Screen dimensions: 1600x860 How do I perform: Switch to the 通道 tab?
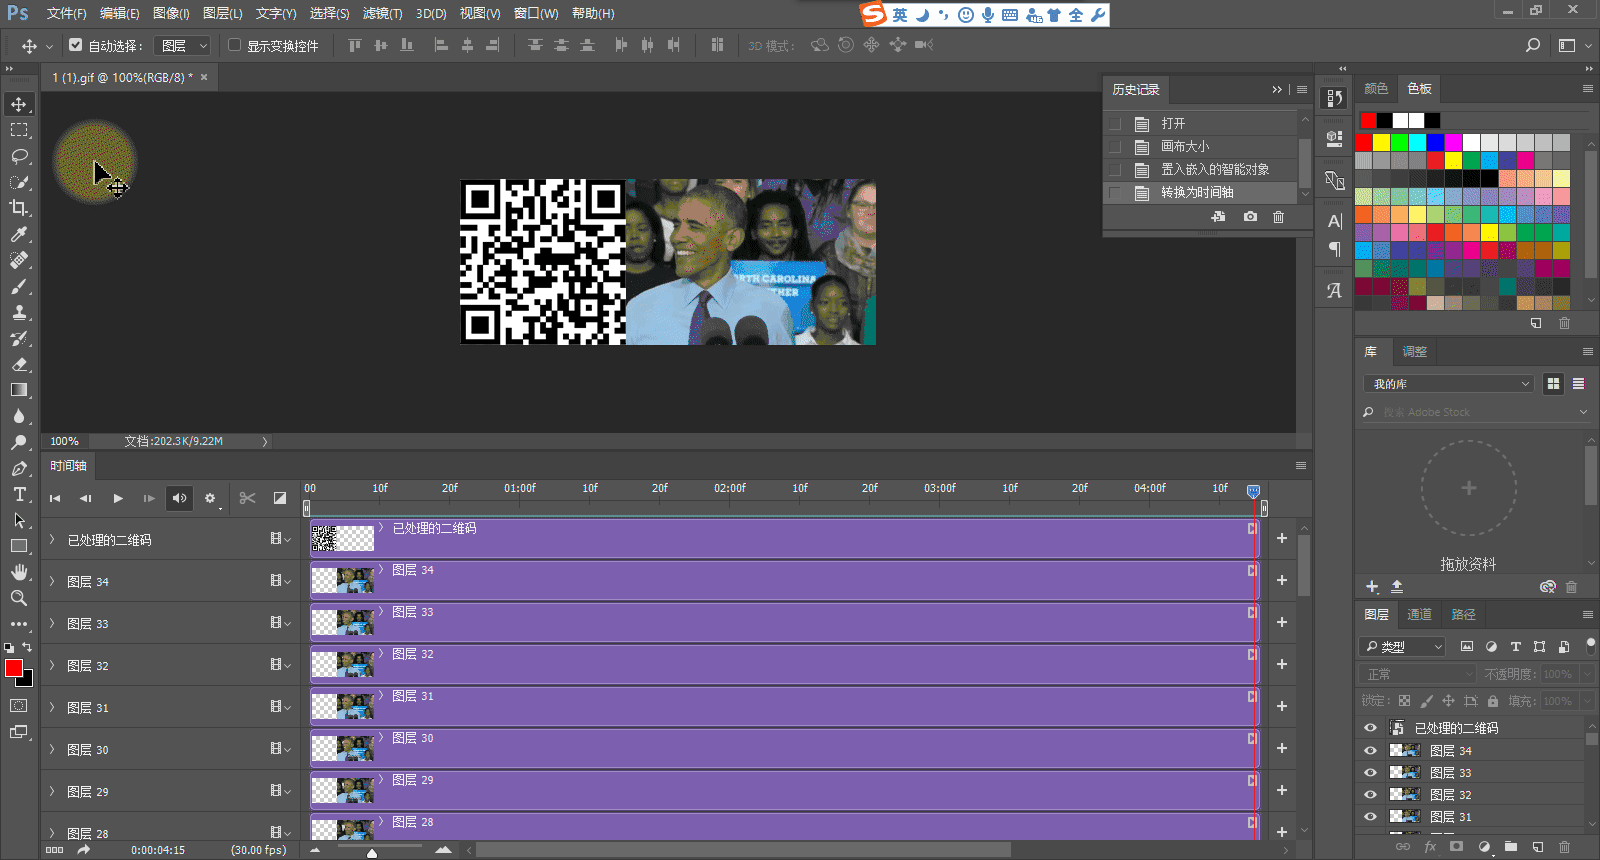[x=1419, y=614]
